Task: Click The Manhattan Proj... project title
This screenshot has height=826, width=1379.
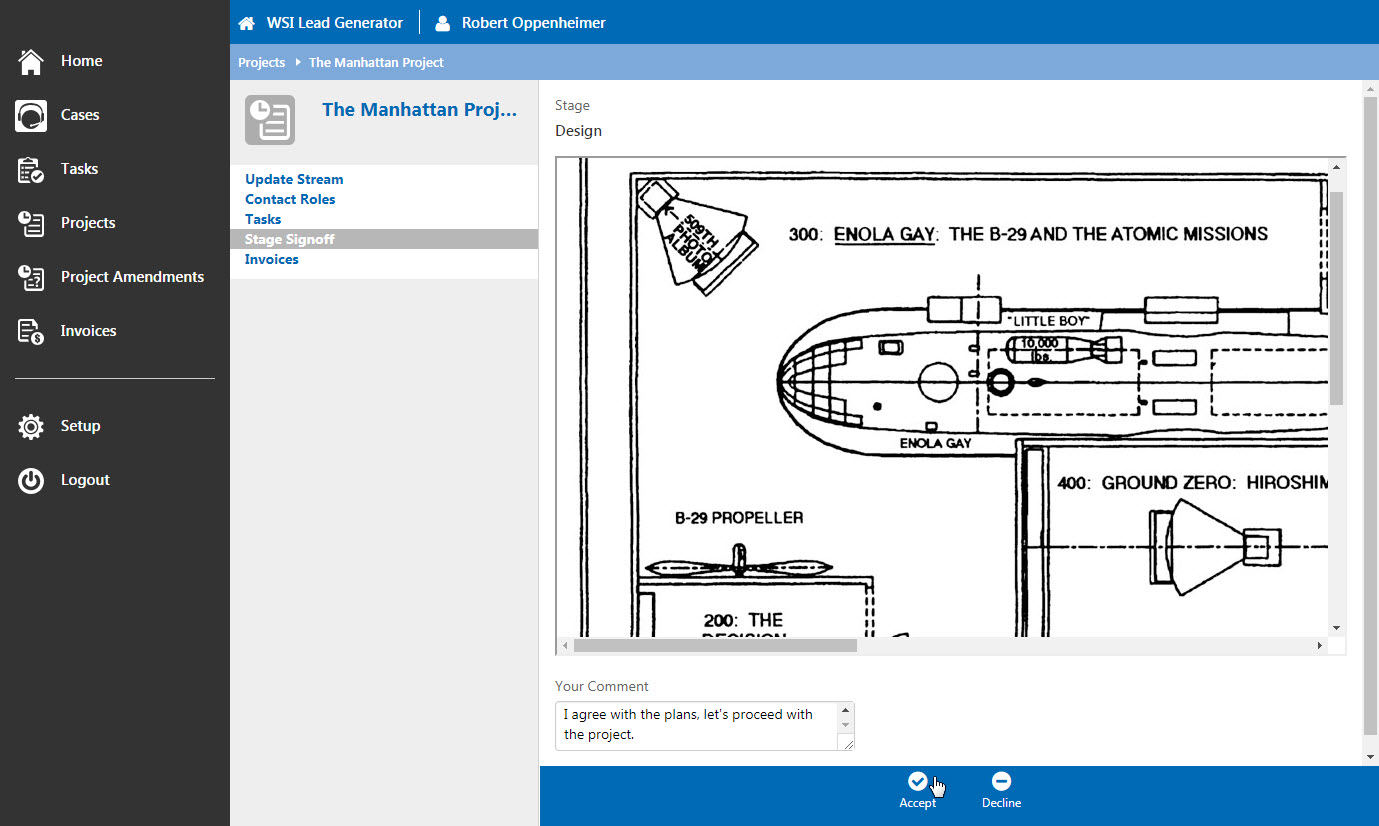Action: tap(419, 110)
